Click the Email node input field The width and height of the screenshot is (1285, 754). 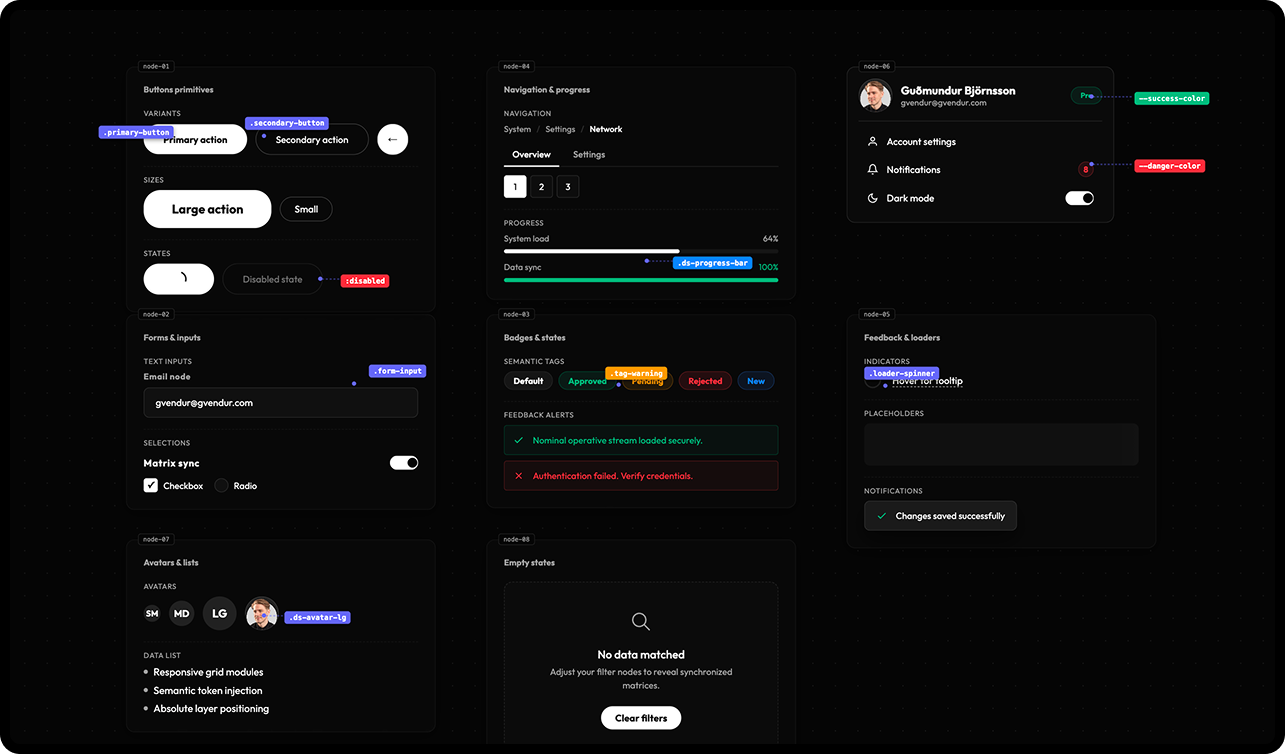(x=280, y=403)
